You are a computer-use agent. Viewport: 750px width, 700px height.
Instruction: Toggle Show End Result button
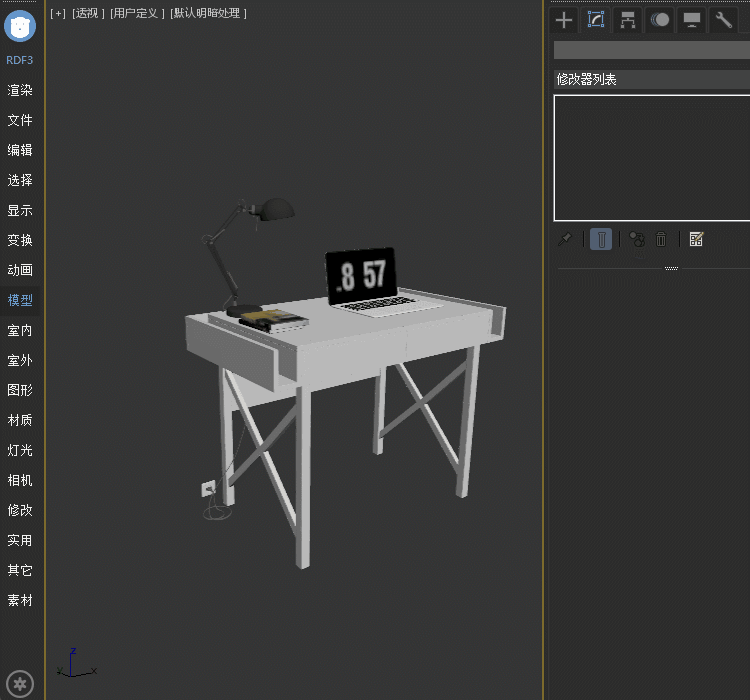pyautogui.click(x=601, y=239)
